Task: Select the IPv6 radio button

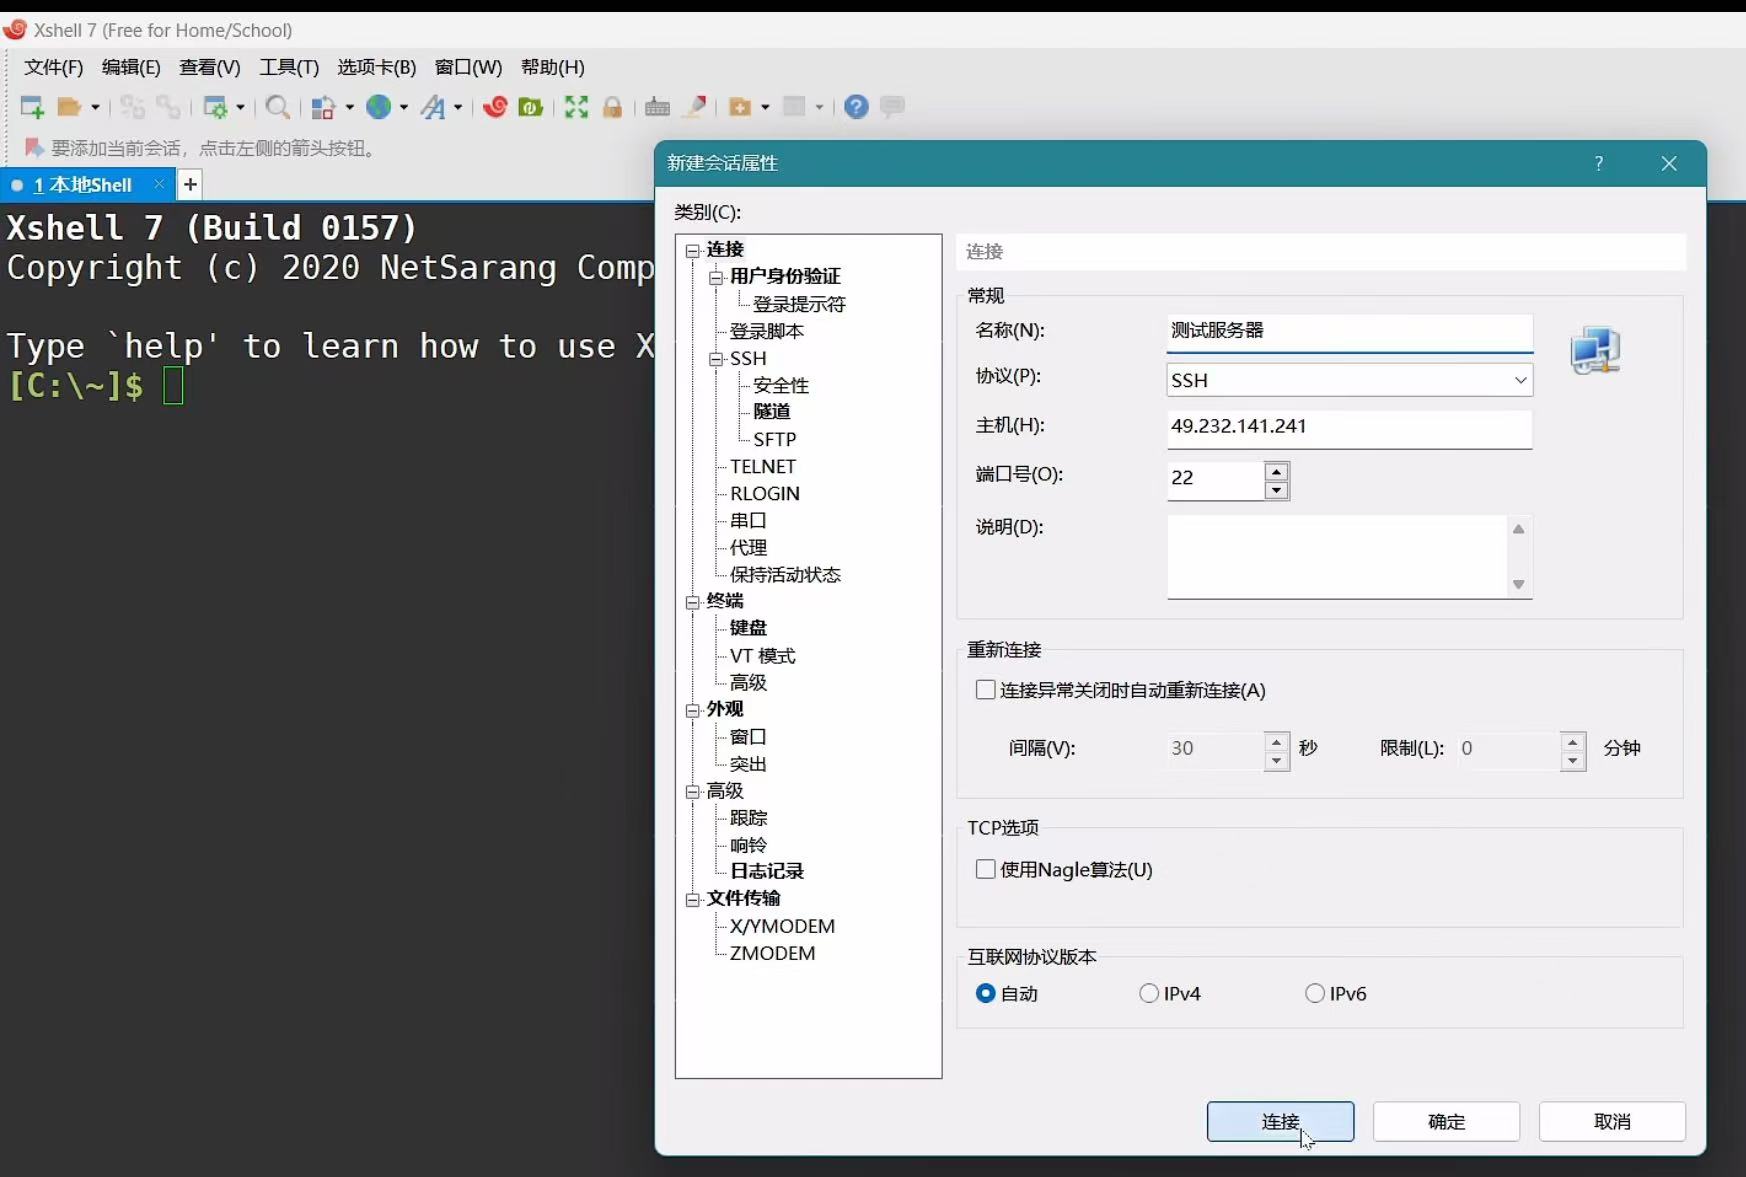Action: click(x=1315, y=993)
